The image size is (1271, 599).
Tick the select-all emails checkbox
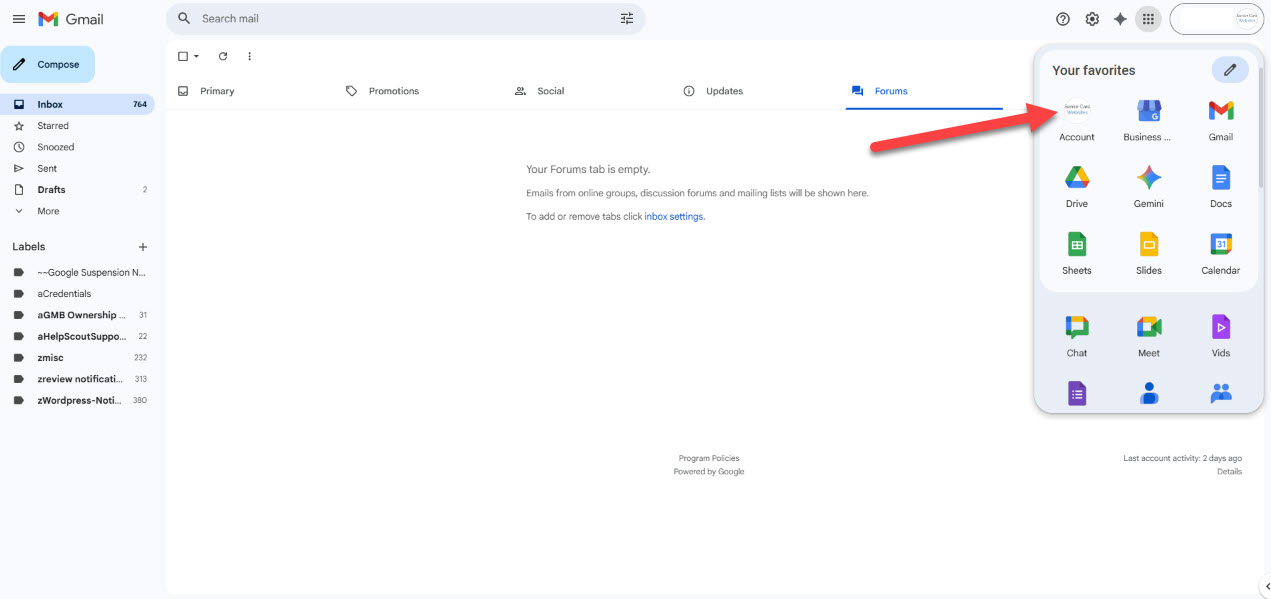pyautogui.click(x=182, y=57)
